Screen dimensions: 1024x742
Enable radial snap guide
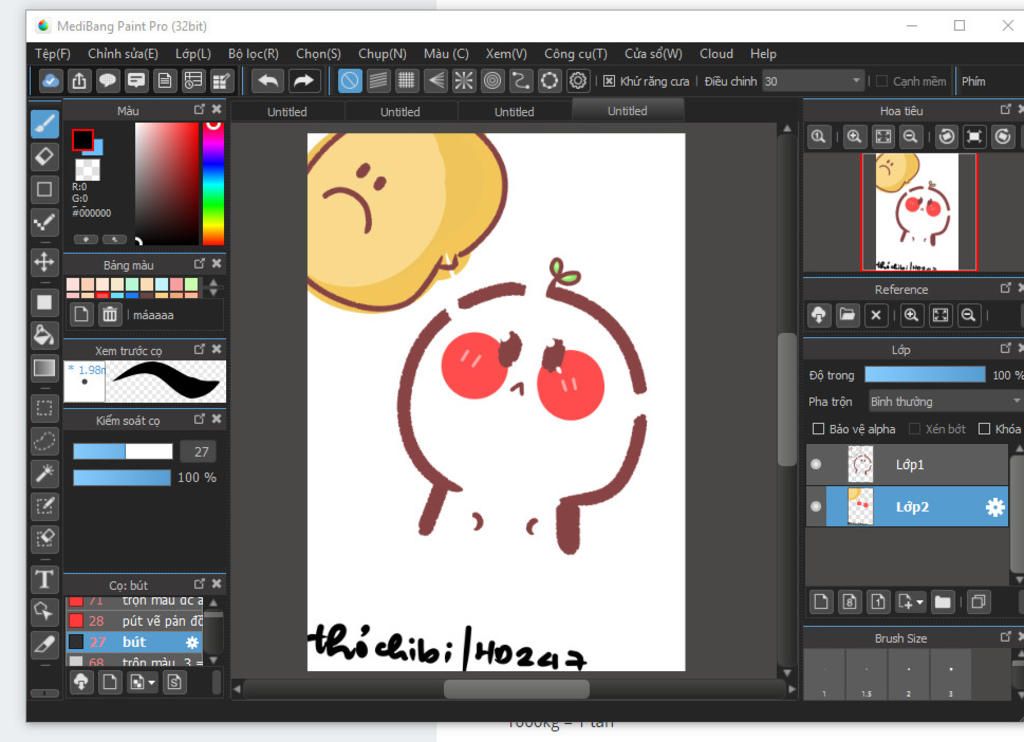464,81
